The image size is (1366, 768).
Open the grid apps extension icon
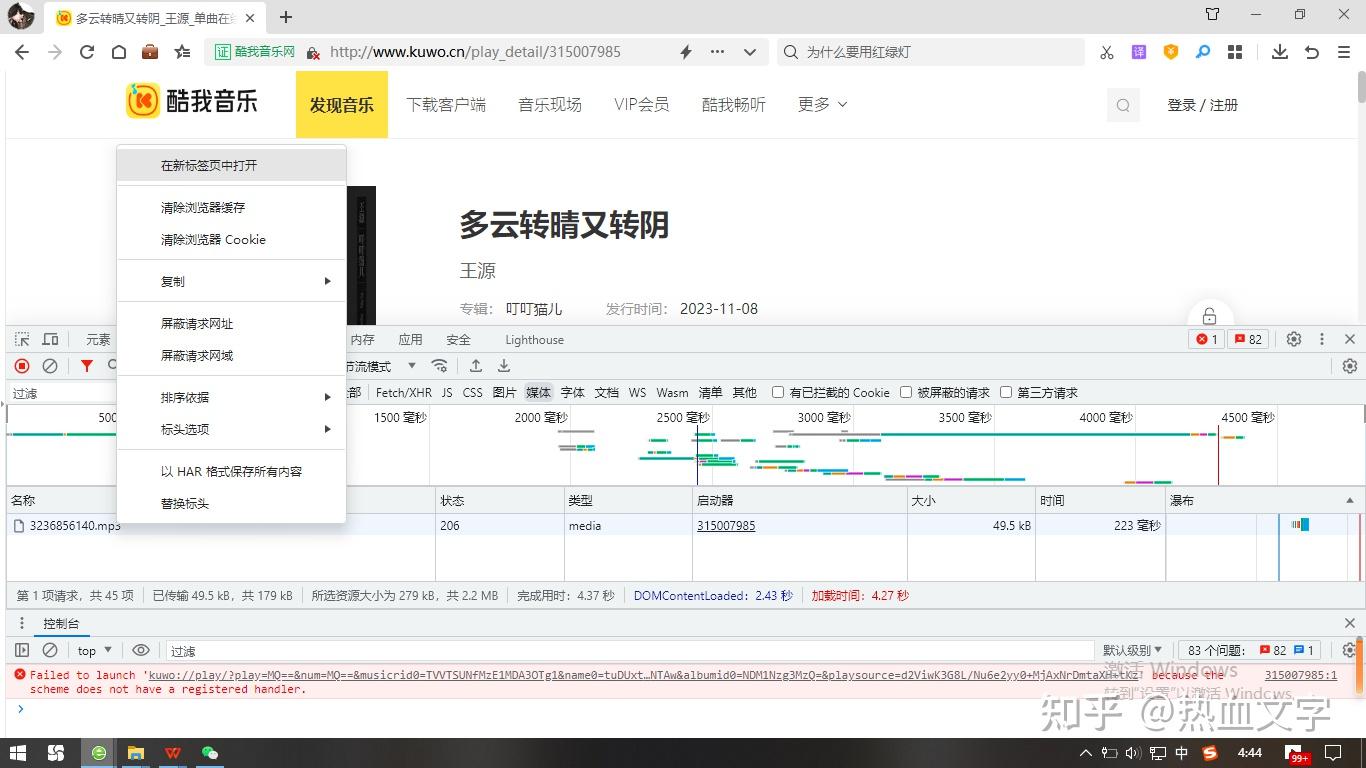click(1235, 52)
